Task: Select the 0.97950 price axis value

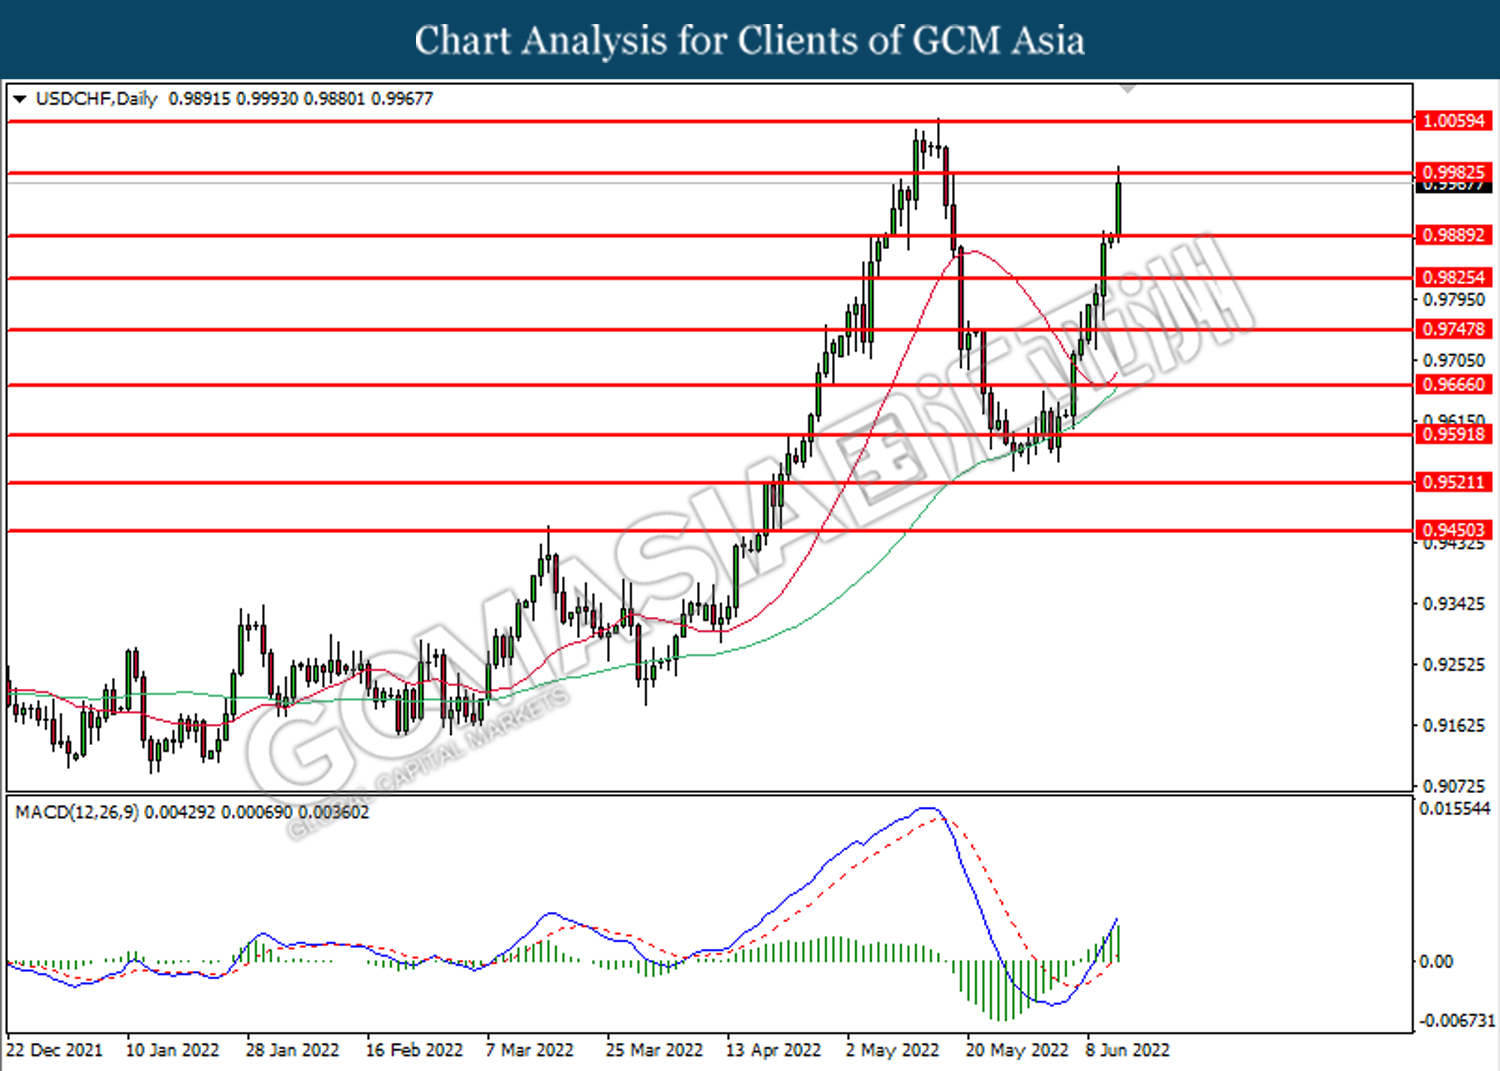Action: click(1454, 300)
